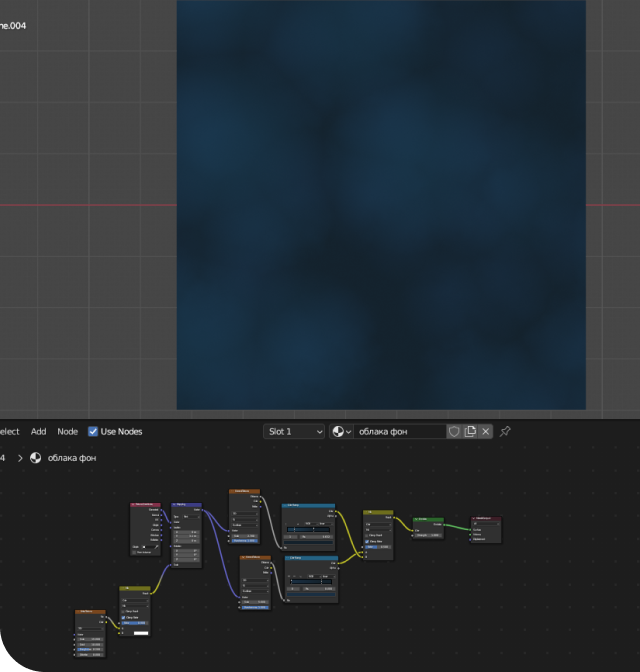The image size is (640, 672).
Task: Select the red Texture Coordinate node header
Action: pyautogui.click(x=145, y=505)
